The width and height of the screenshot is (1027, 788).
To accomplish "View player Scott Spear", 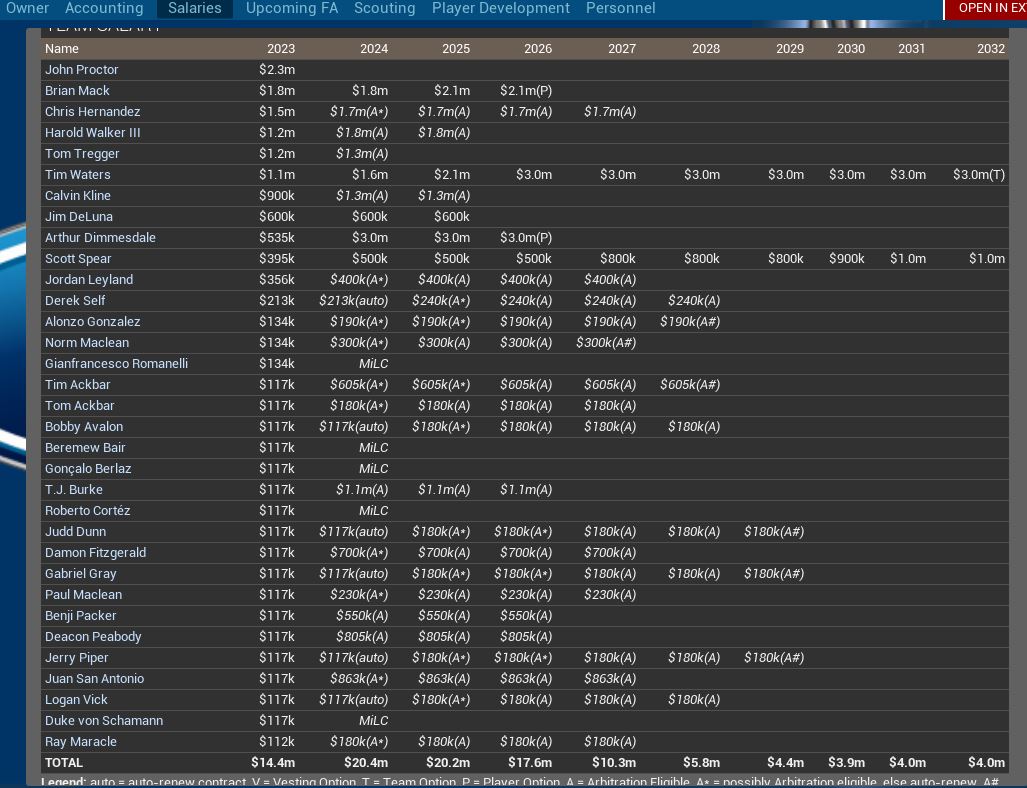I will tap(78, 259).
